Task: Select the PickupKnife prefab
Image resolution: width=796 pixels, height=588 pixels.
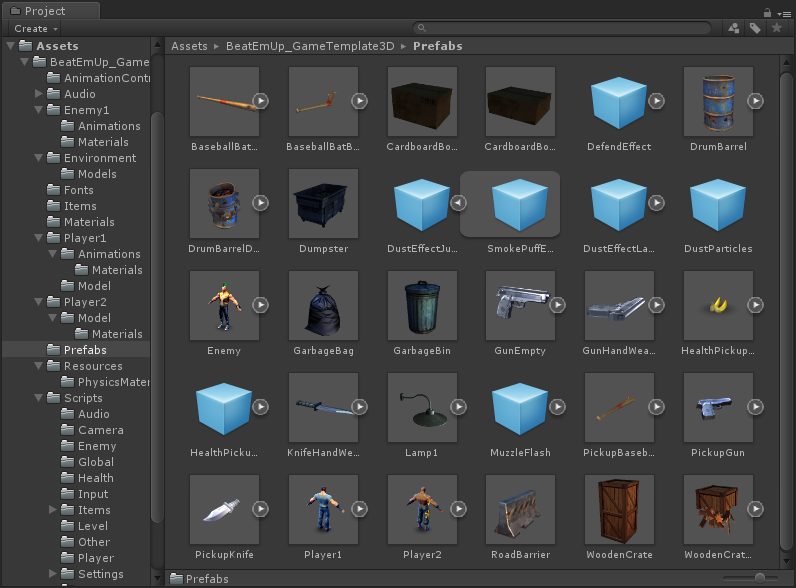Action: coord(224,510)
